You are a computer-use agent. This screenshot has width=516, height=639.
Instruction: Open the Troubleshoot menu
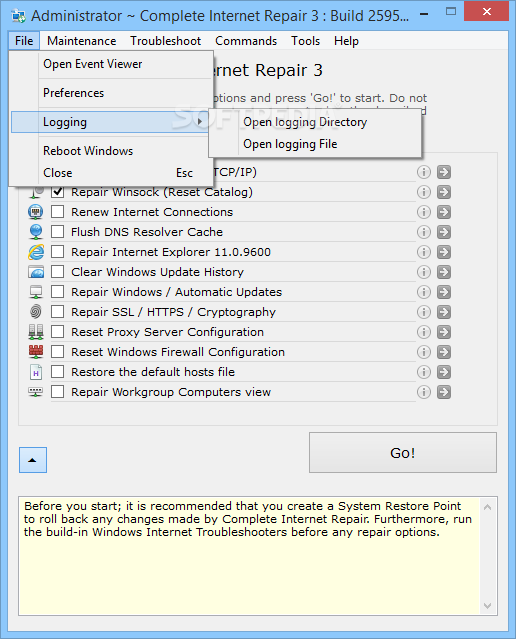point(165,41)
